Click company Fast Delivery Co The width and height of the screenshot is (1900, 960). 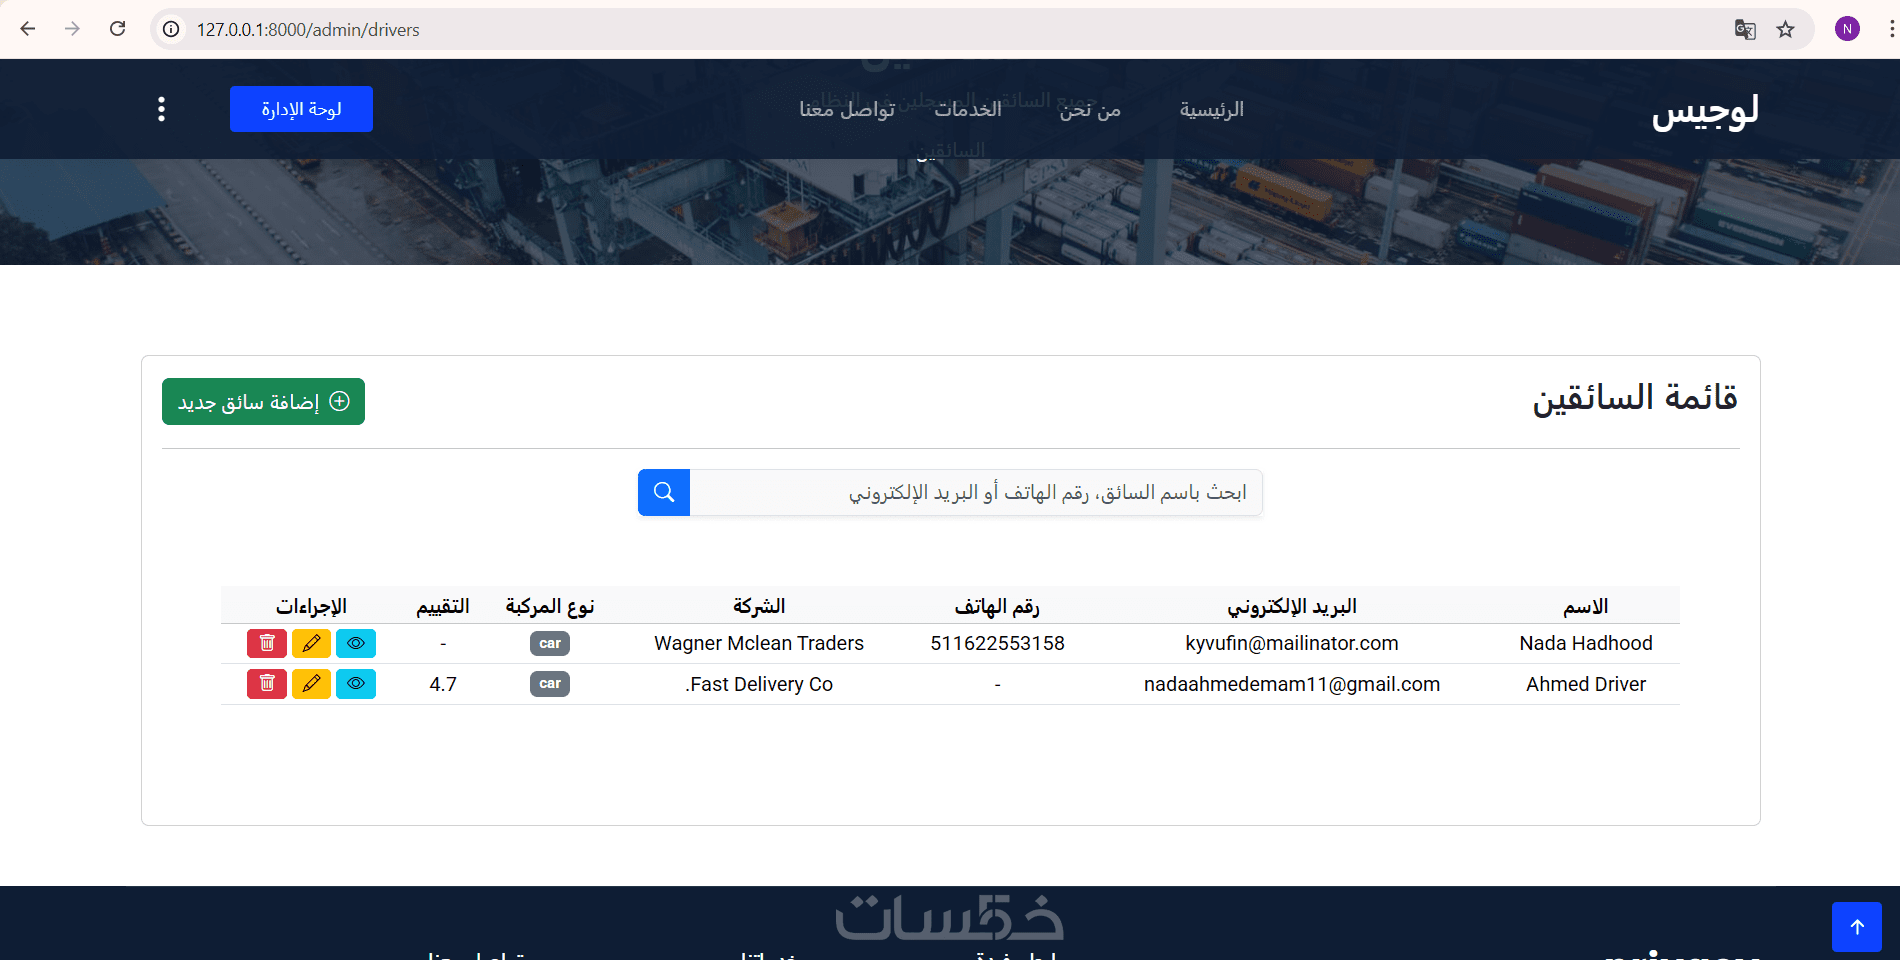(759, 684)
